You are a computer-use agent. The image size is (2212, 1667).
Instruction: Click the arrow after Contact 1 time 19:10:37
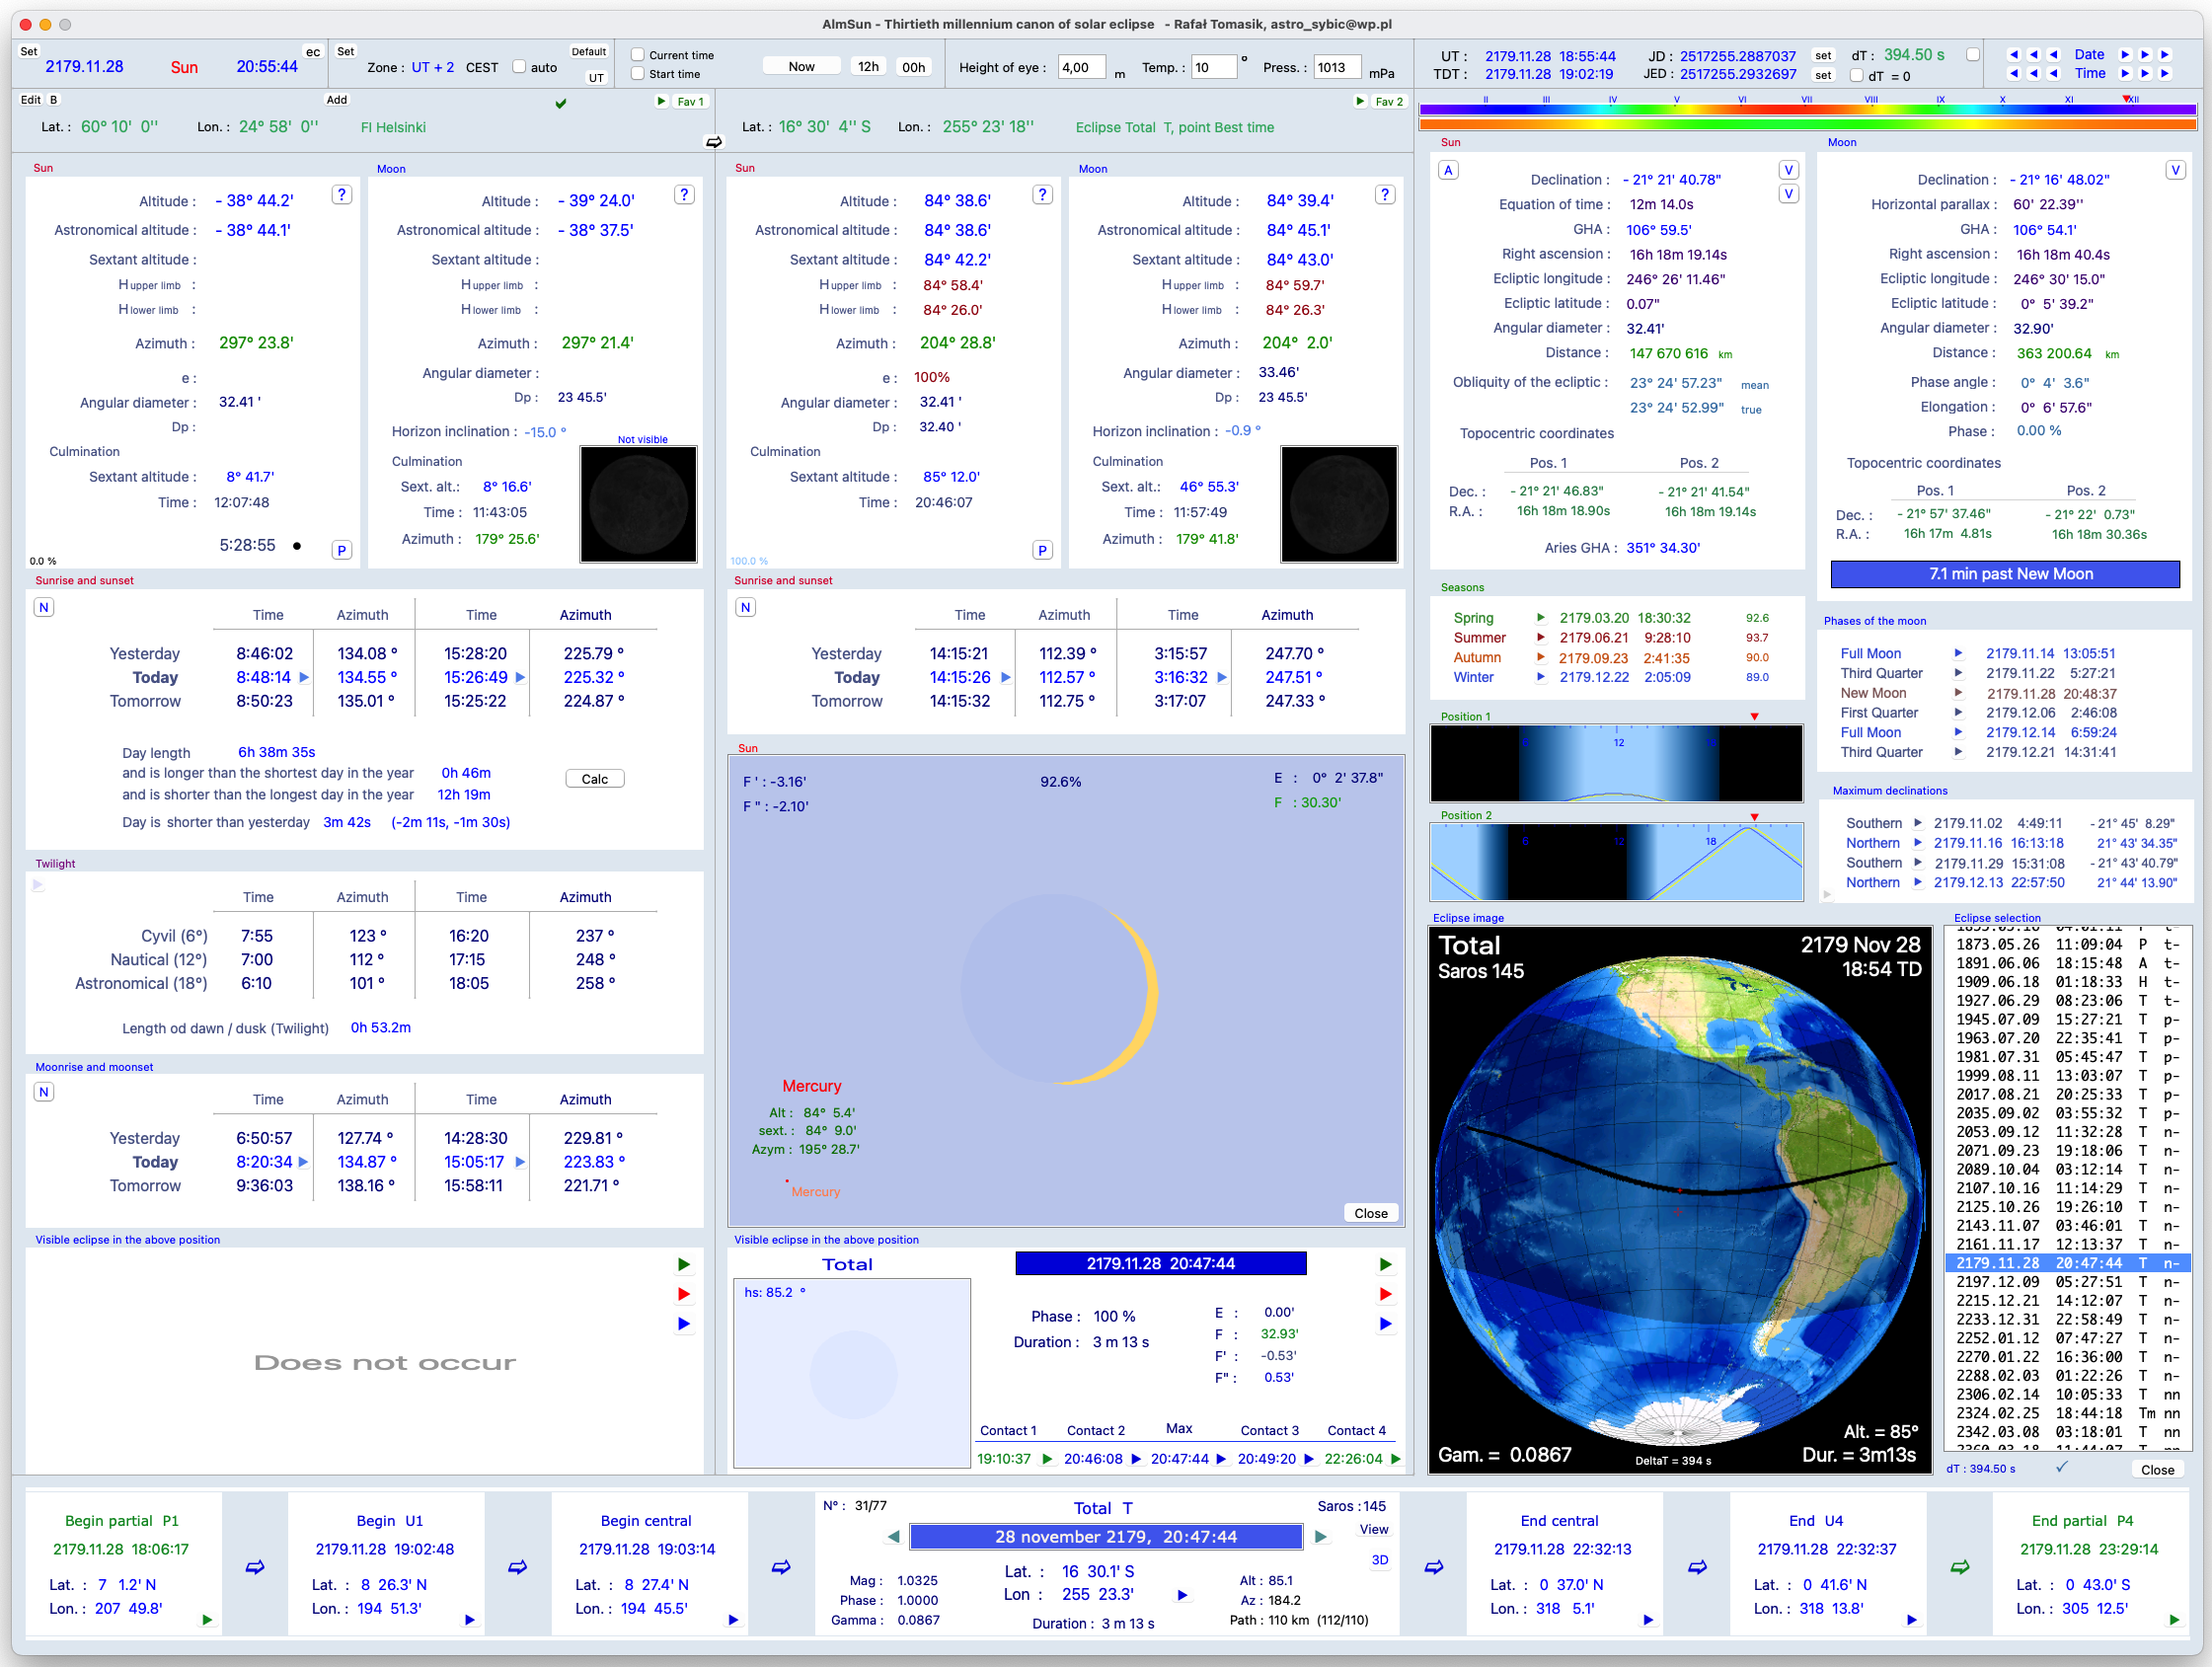[x=1047, y=1459]
